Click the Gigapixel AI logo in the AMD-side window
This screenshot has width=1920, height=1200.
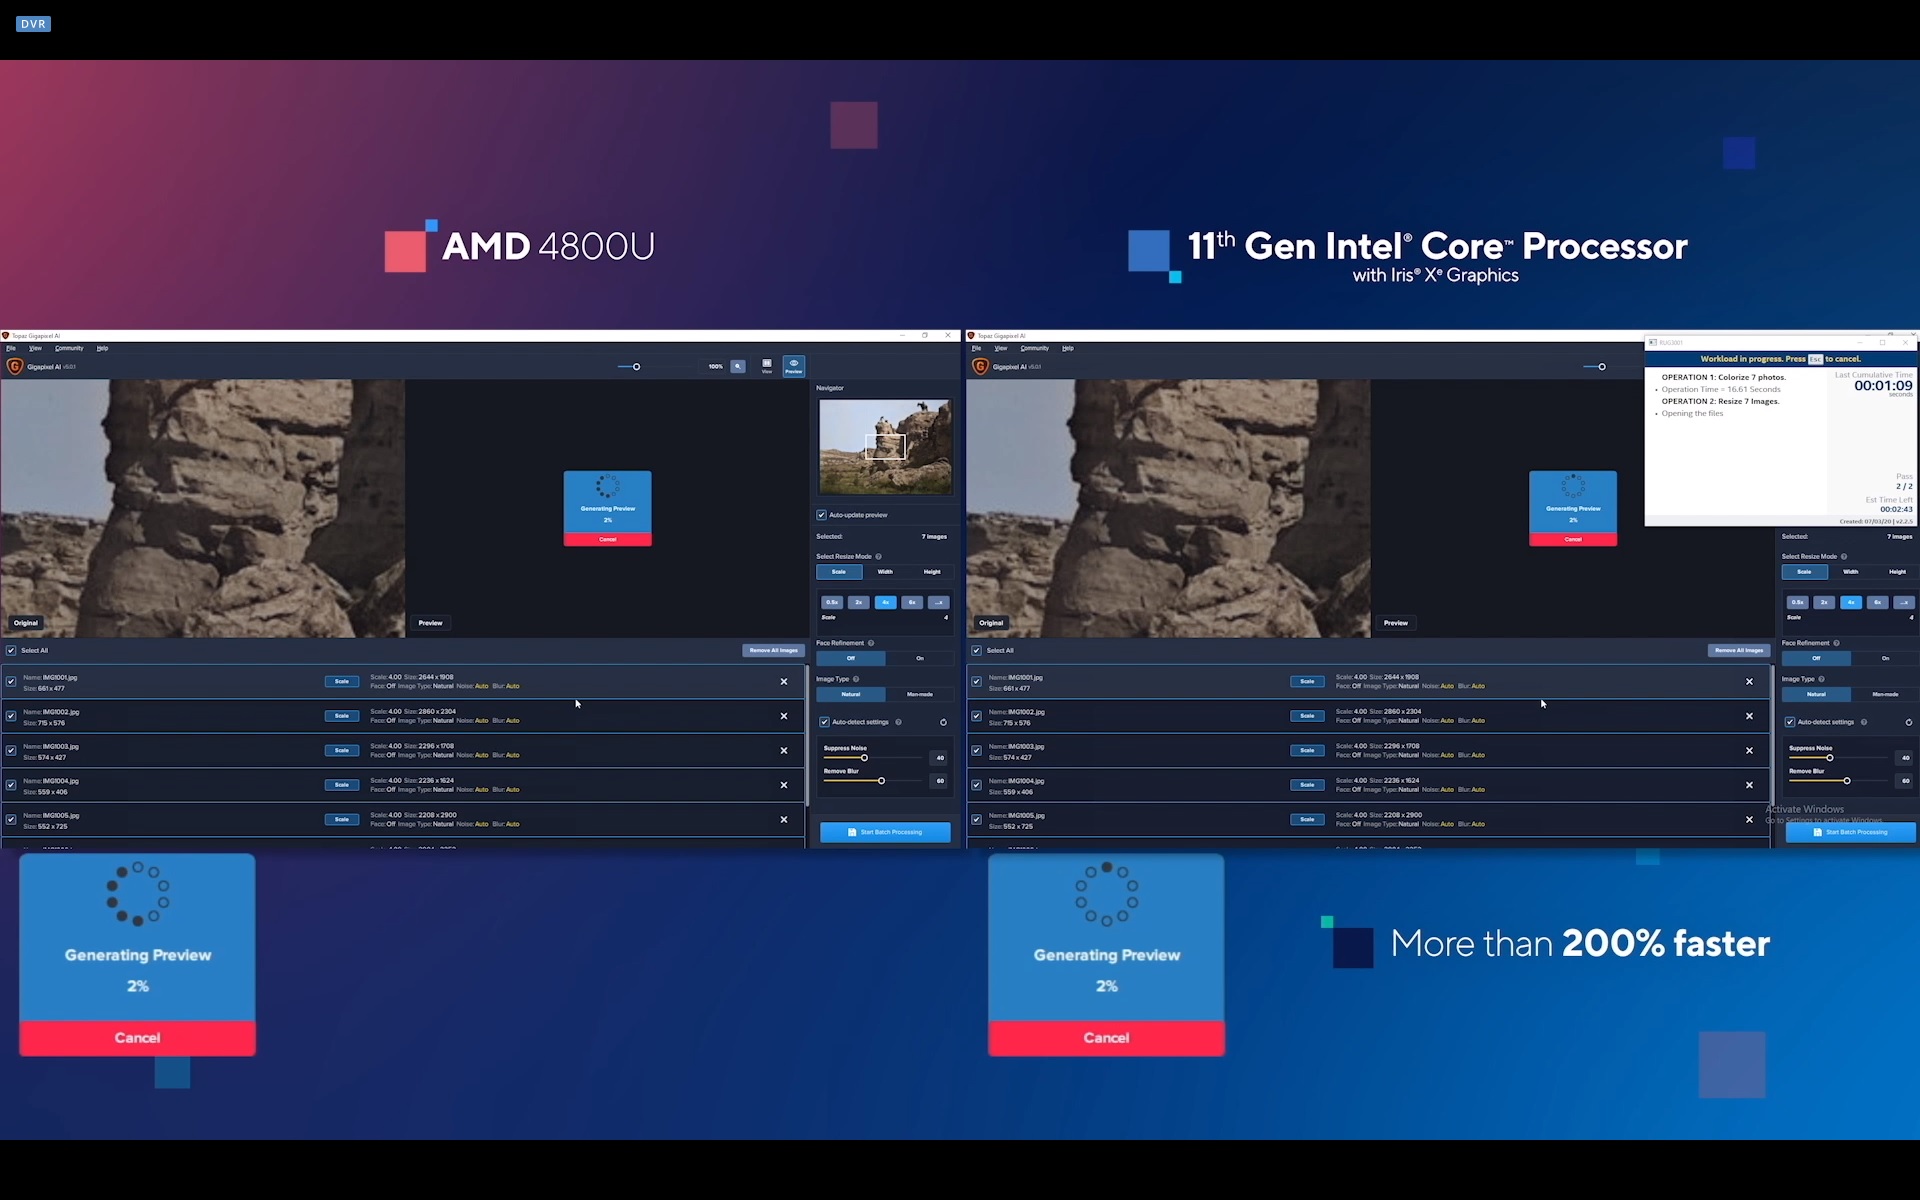pos(15,366)
